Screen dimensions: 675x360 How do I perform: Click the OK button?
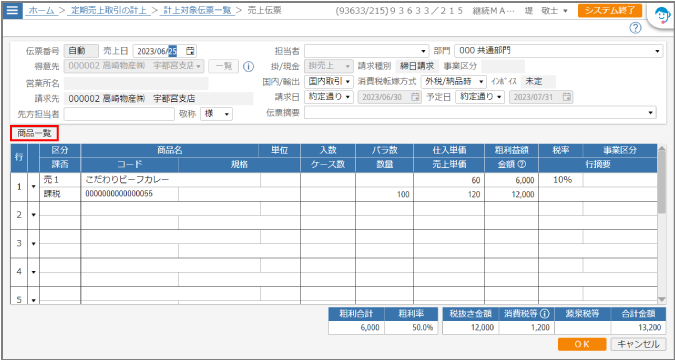(582, 344)
